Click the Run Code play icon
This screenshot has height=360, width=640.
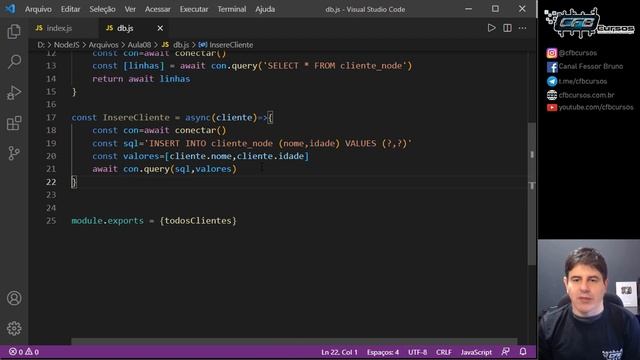[491, 28]
